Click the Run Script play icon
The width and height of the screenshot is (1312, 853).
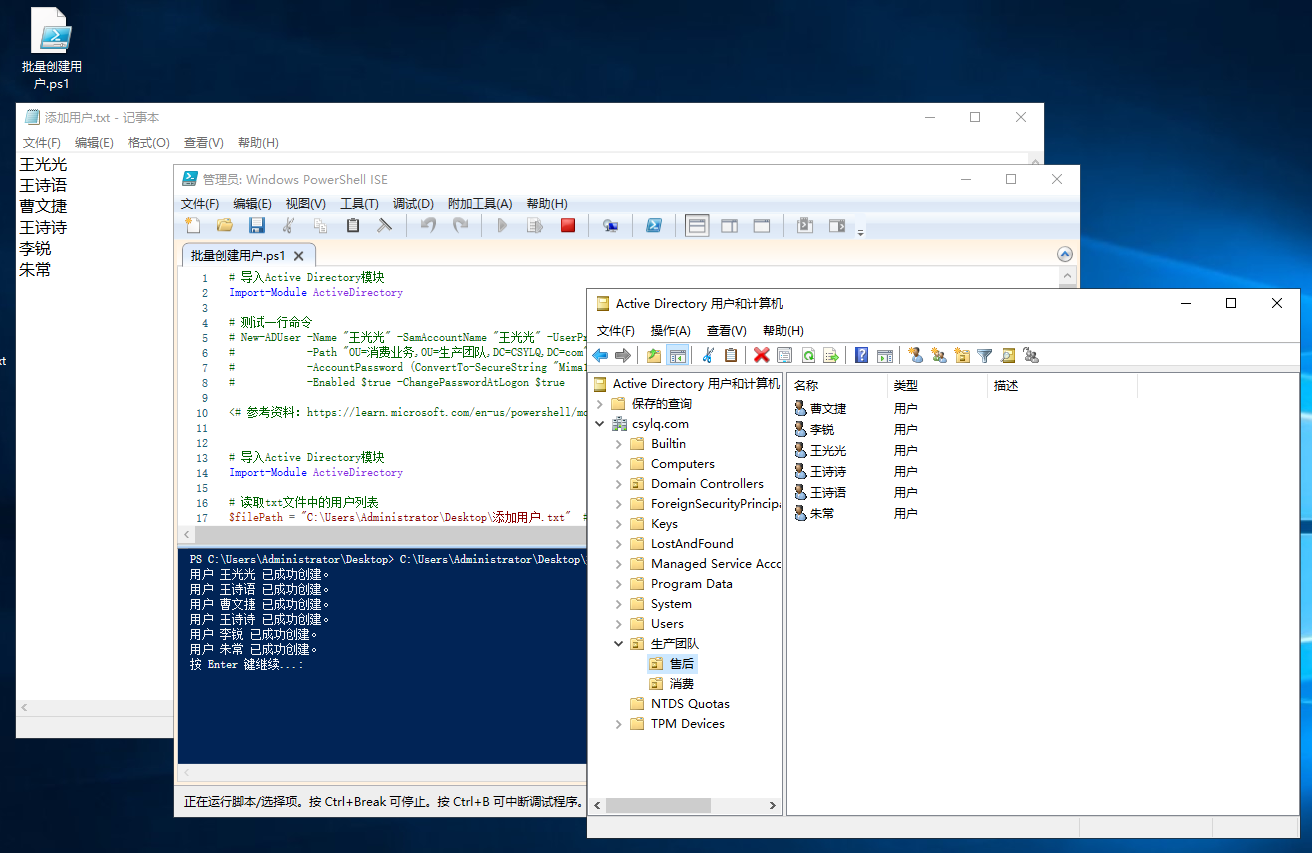[x=503, y=226]
